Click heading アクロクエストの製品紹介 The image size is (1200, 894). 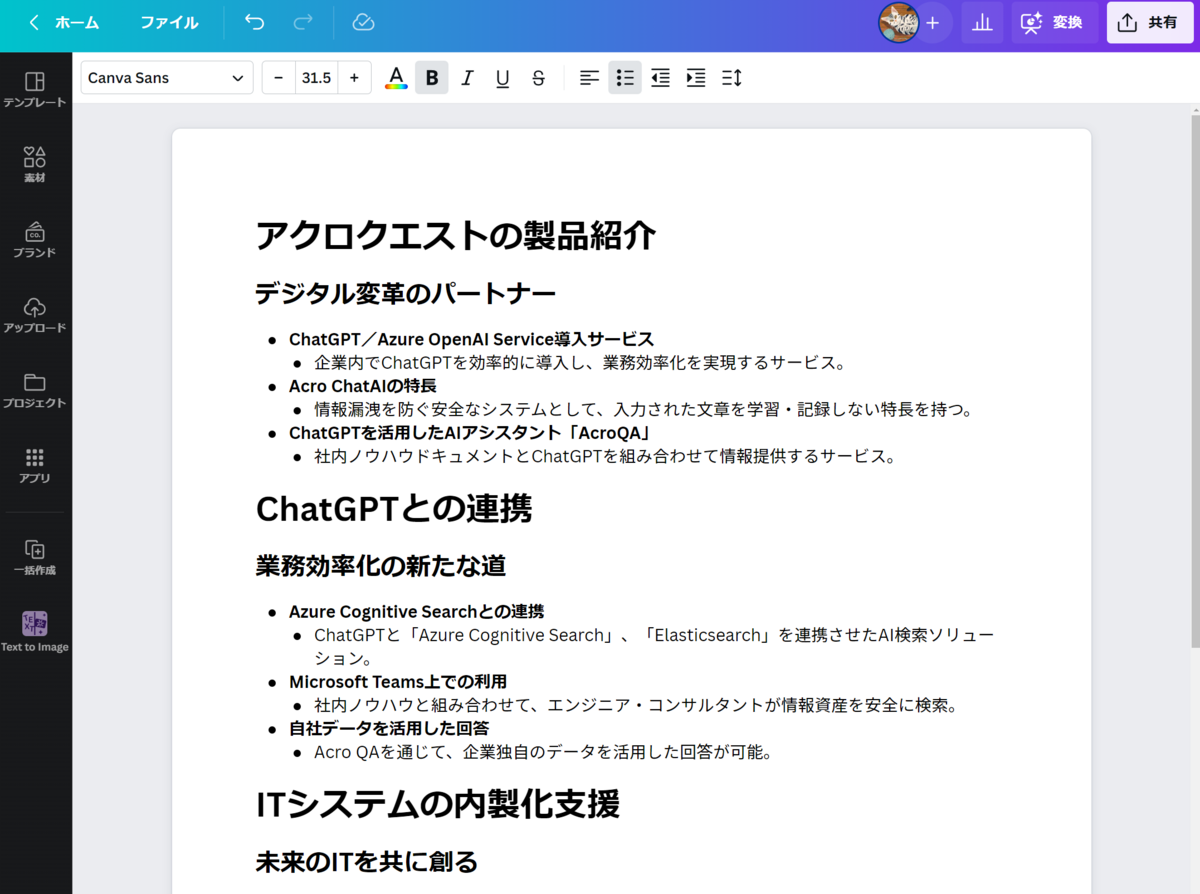click(456, 236)
